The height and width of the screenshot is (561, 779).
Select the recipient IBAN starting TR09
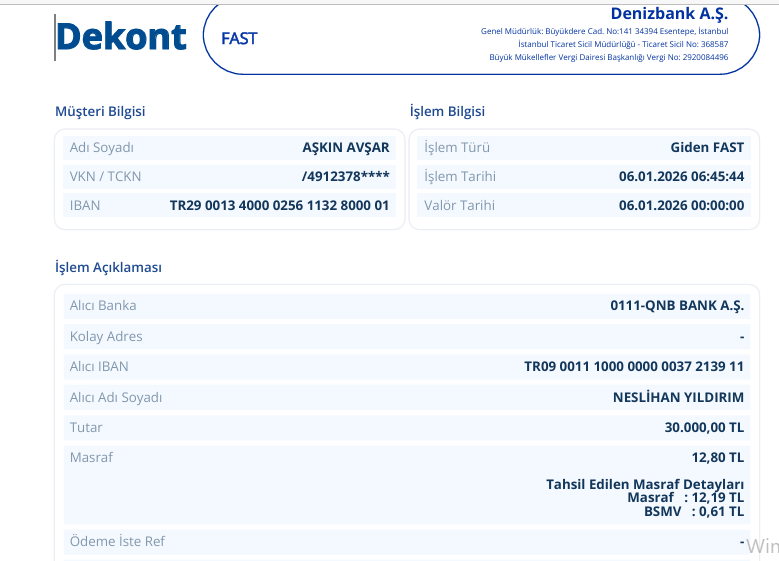pyautogui.click(x=634, y=367)
